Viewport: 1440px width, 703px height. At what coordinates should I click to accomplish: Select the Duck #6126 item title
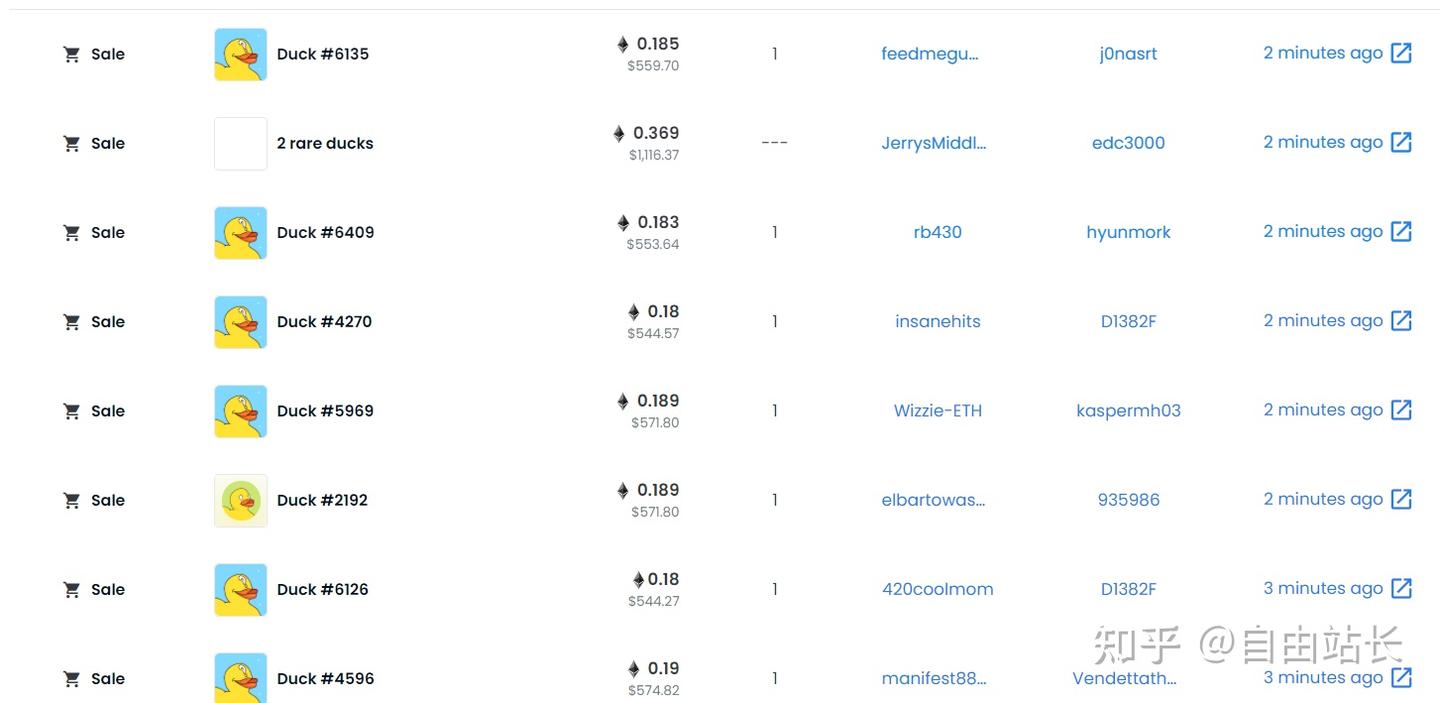(x=322, y=589)
